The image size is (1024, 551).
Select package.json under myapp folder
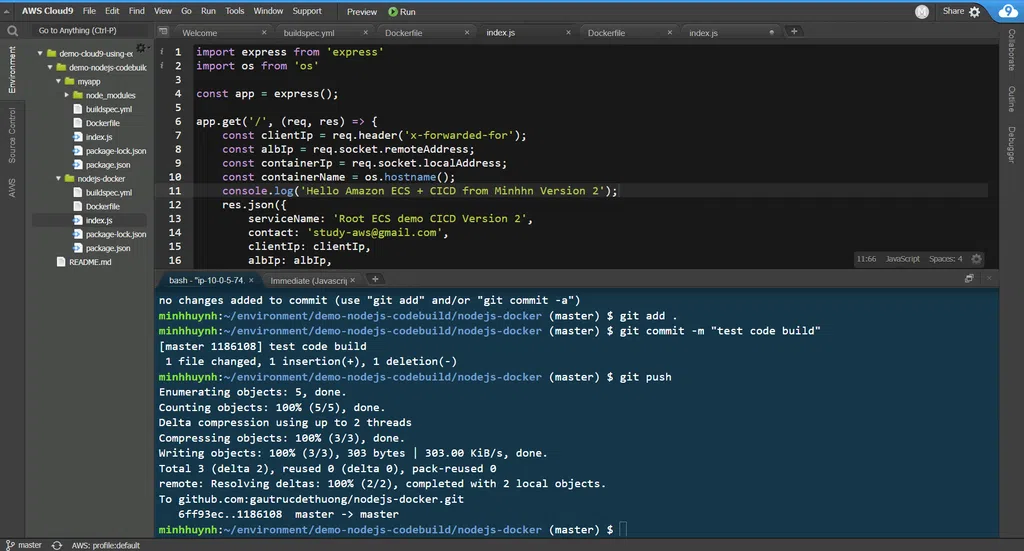coord(108,165)
